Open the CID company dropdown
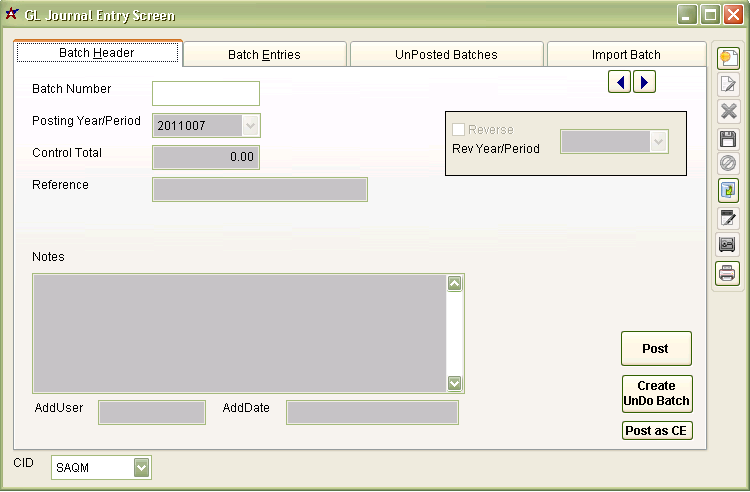This screenshot has width=750, height=492. point(142,467)
